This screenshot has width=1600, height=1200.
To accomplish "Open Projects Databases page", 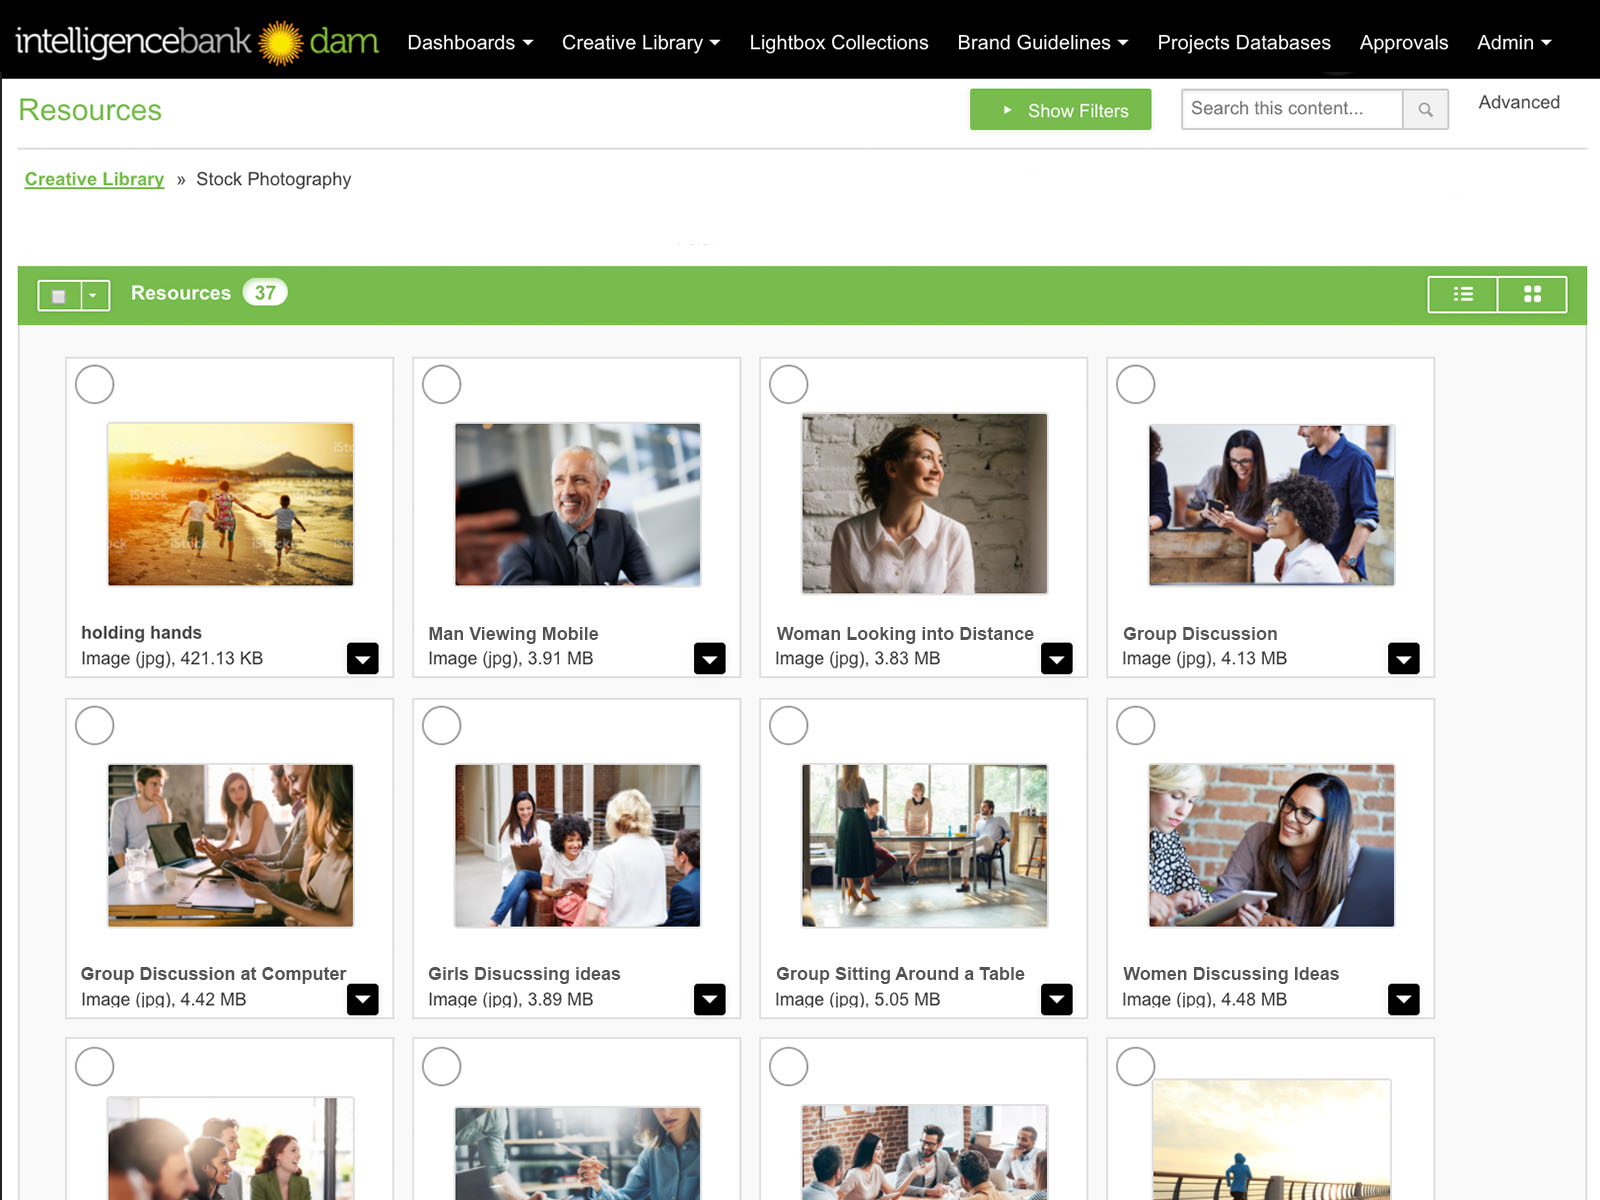I will 1244,43.
